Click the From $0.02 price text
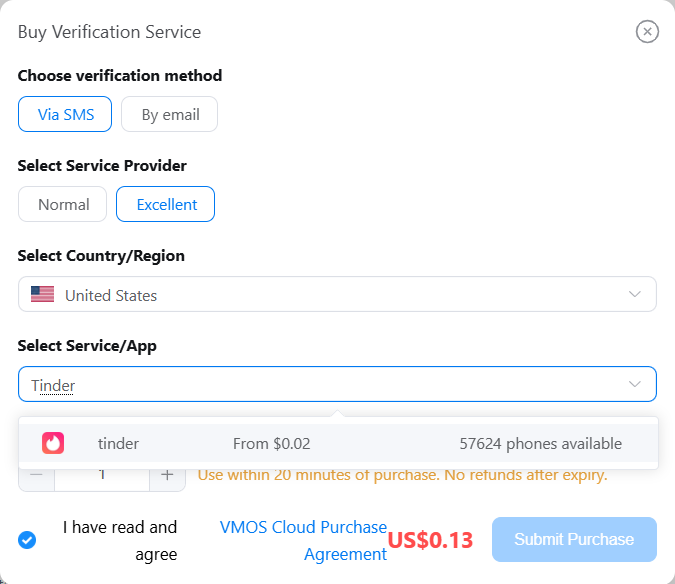This screenshot has width=675, height=584. [272, 444]
